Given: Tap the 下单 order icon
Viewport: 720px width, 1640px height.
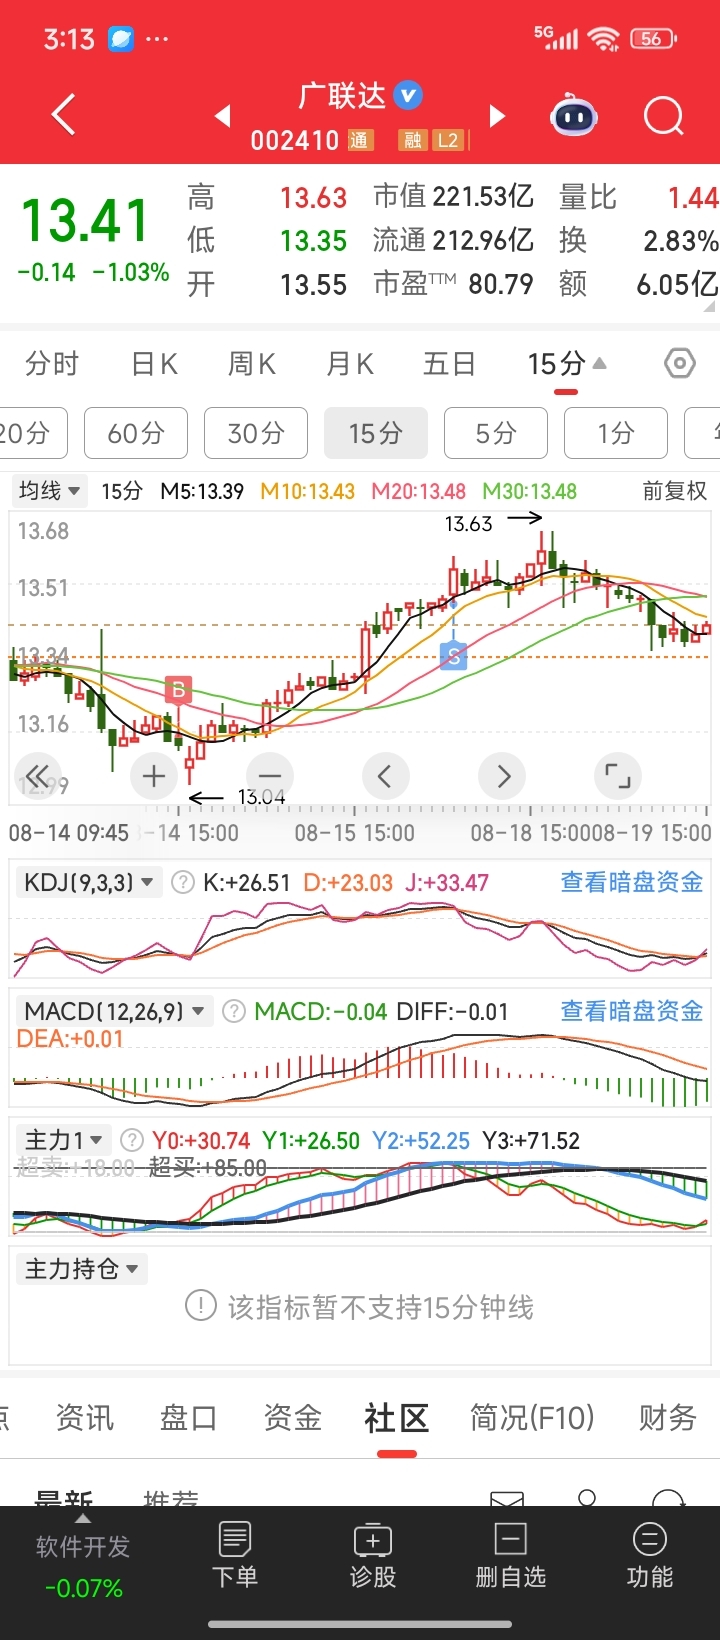Looking at the screenshot, I should tap(235, 1555).
